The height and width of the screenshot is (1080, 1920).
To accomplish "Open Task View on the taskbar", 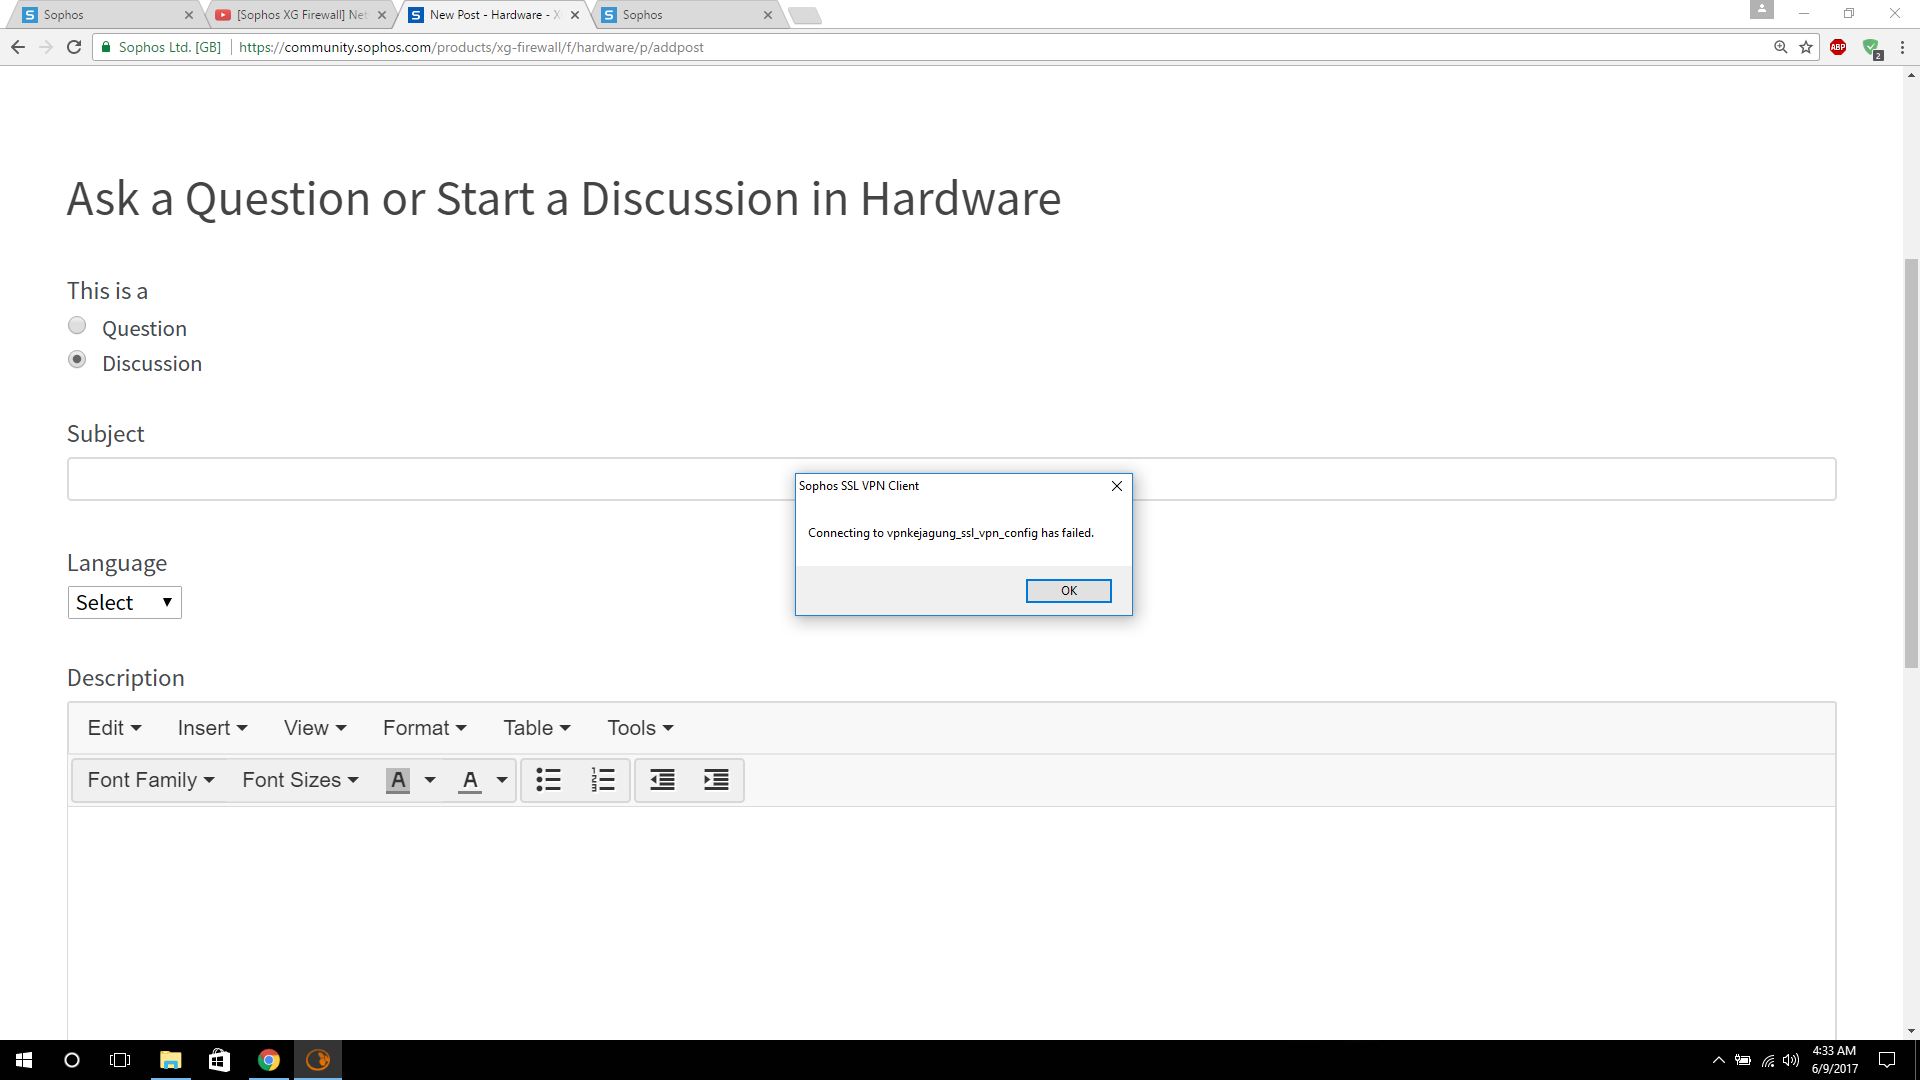I will pos(120,1060).
